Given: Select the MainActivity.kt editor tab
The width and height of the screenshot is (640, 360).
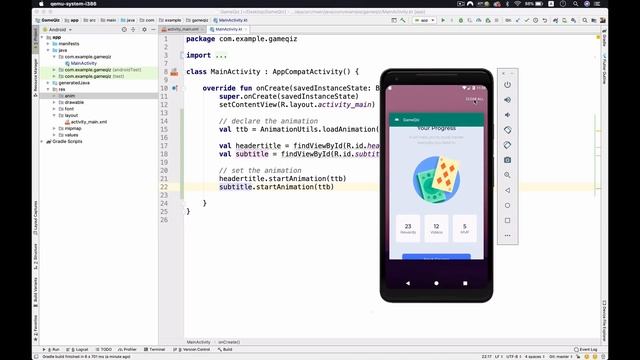Looking at the screenshot, I should tap(228, 29).
